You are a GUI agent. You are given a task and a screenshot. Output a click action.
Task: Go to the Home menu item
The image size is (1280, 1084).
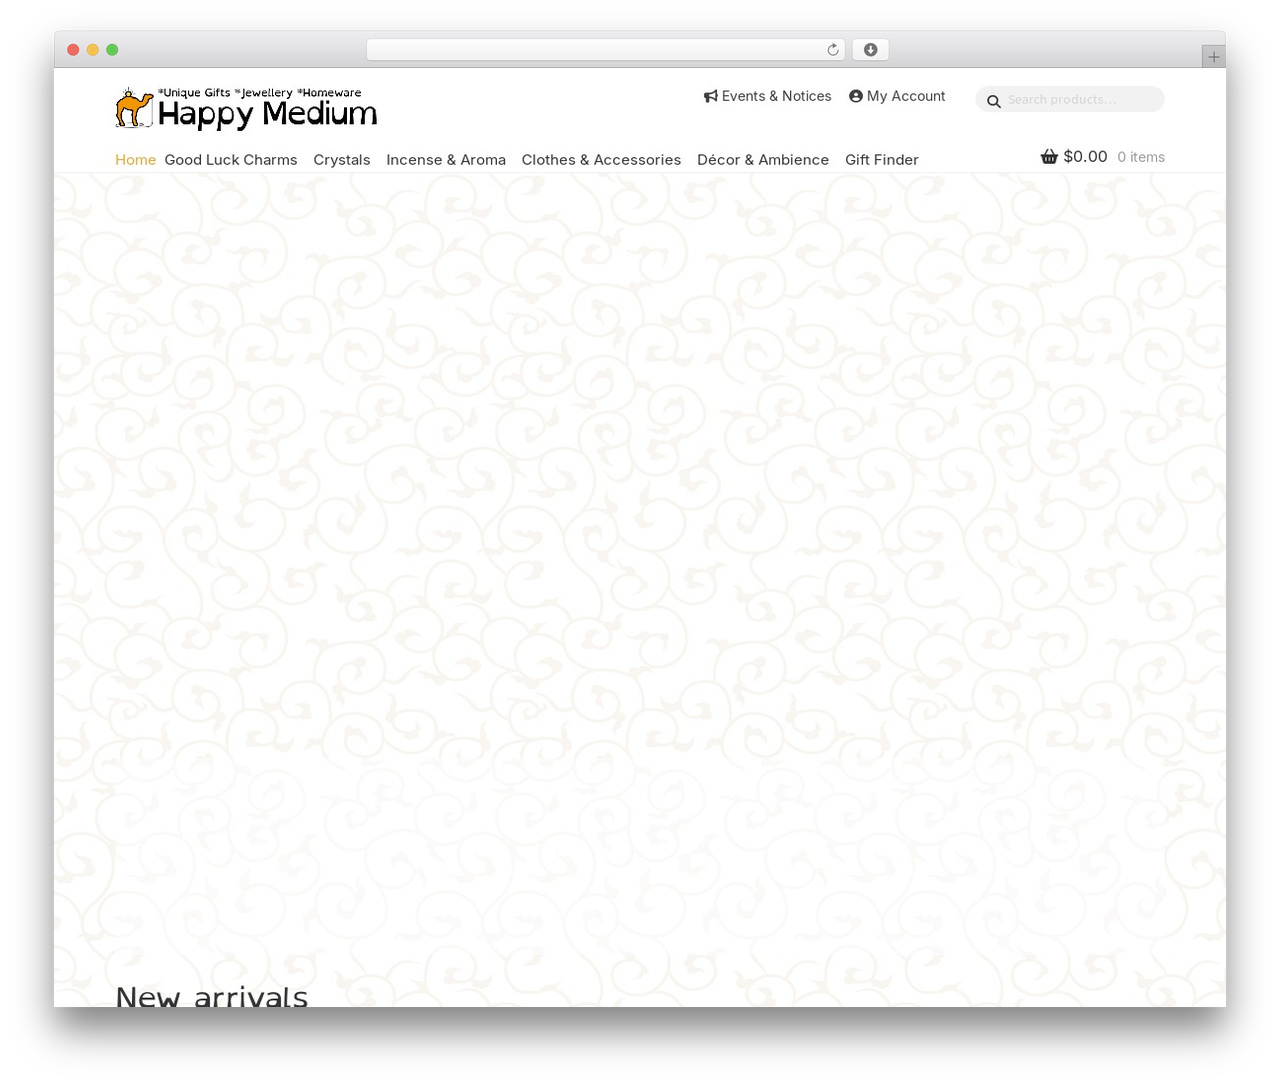[135, 160]
